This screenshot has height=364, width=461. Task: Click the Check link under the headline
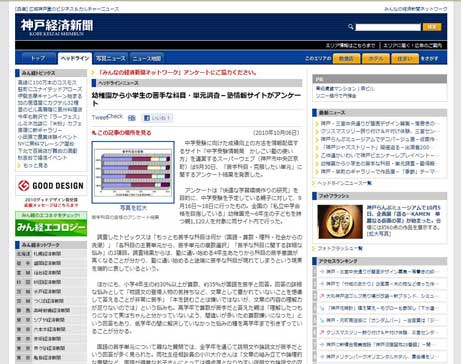coord(115,116)
